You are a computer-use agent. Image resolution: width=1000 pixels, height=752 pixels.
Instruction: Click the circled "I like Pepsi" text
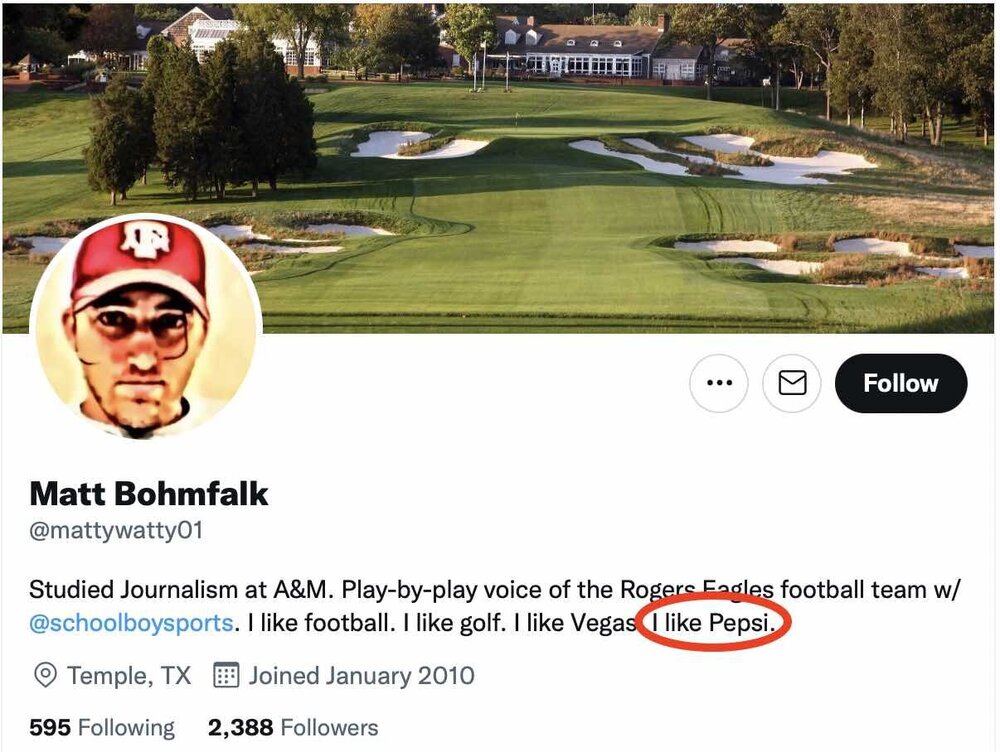pyautogui.click(x=712, y=623)
